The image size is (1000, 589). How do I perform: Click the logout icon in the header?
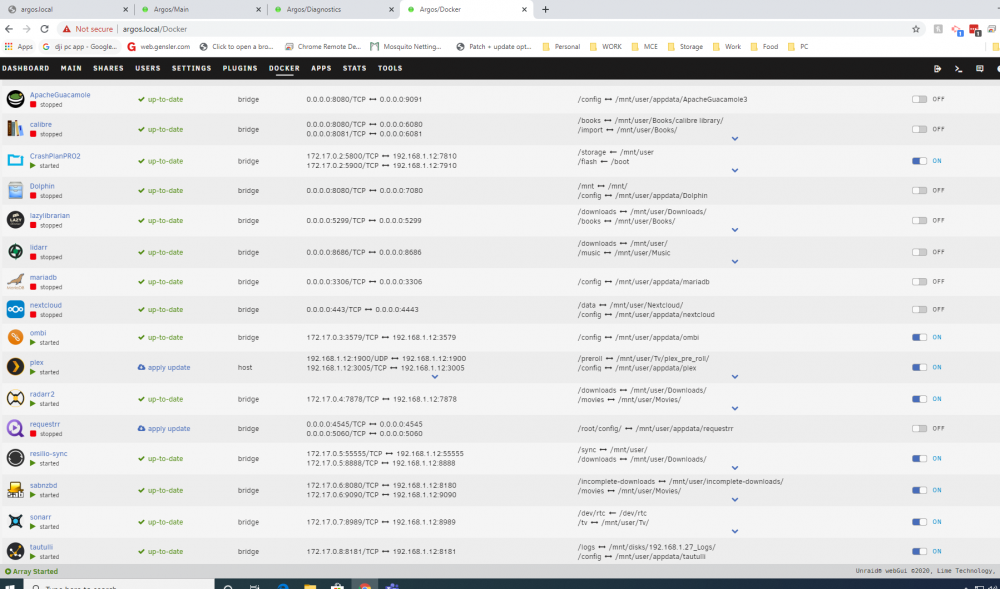pyautogui.click(x=938, y=68)
